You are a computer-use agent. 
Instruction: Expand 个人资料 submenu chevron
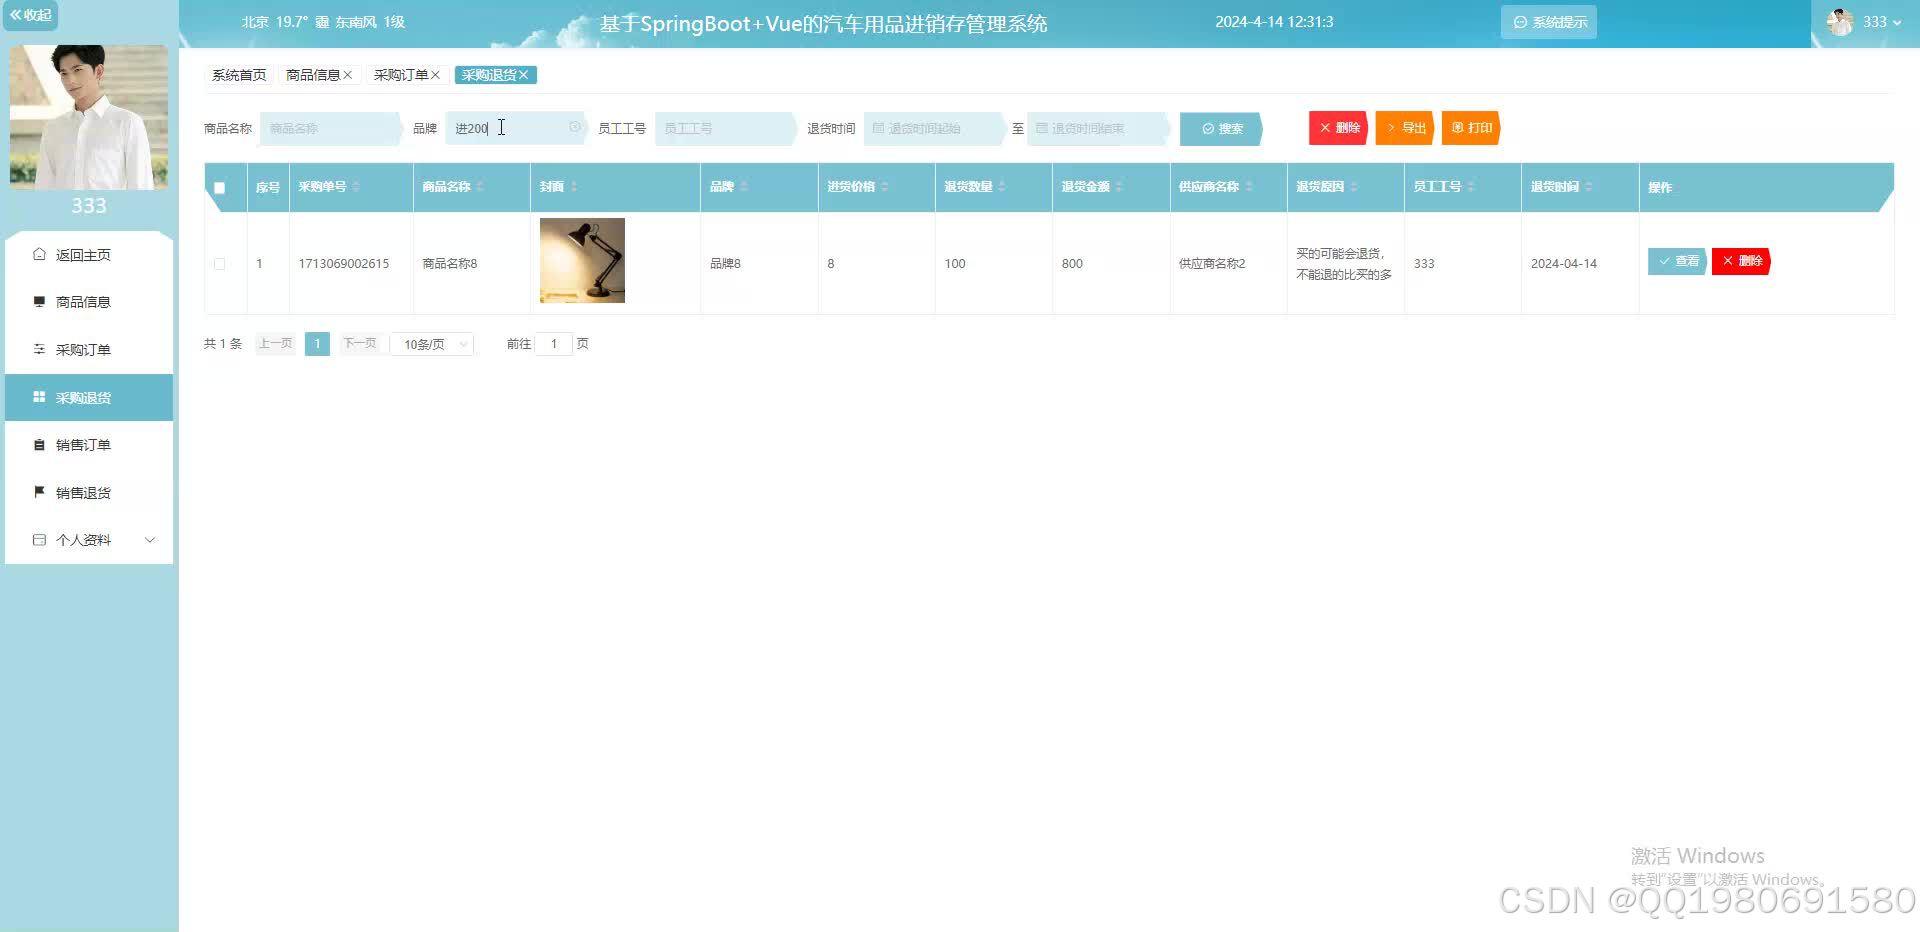click(150, 540)
